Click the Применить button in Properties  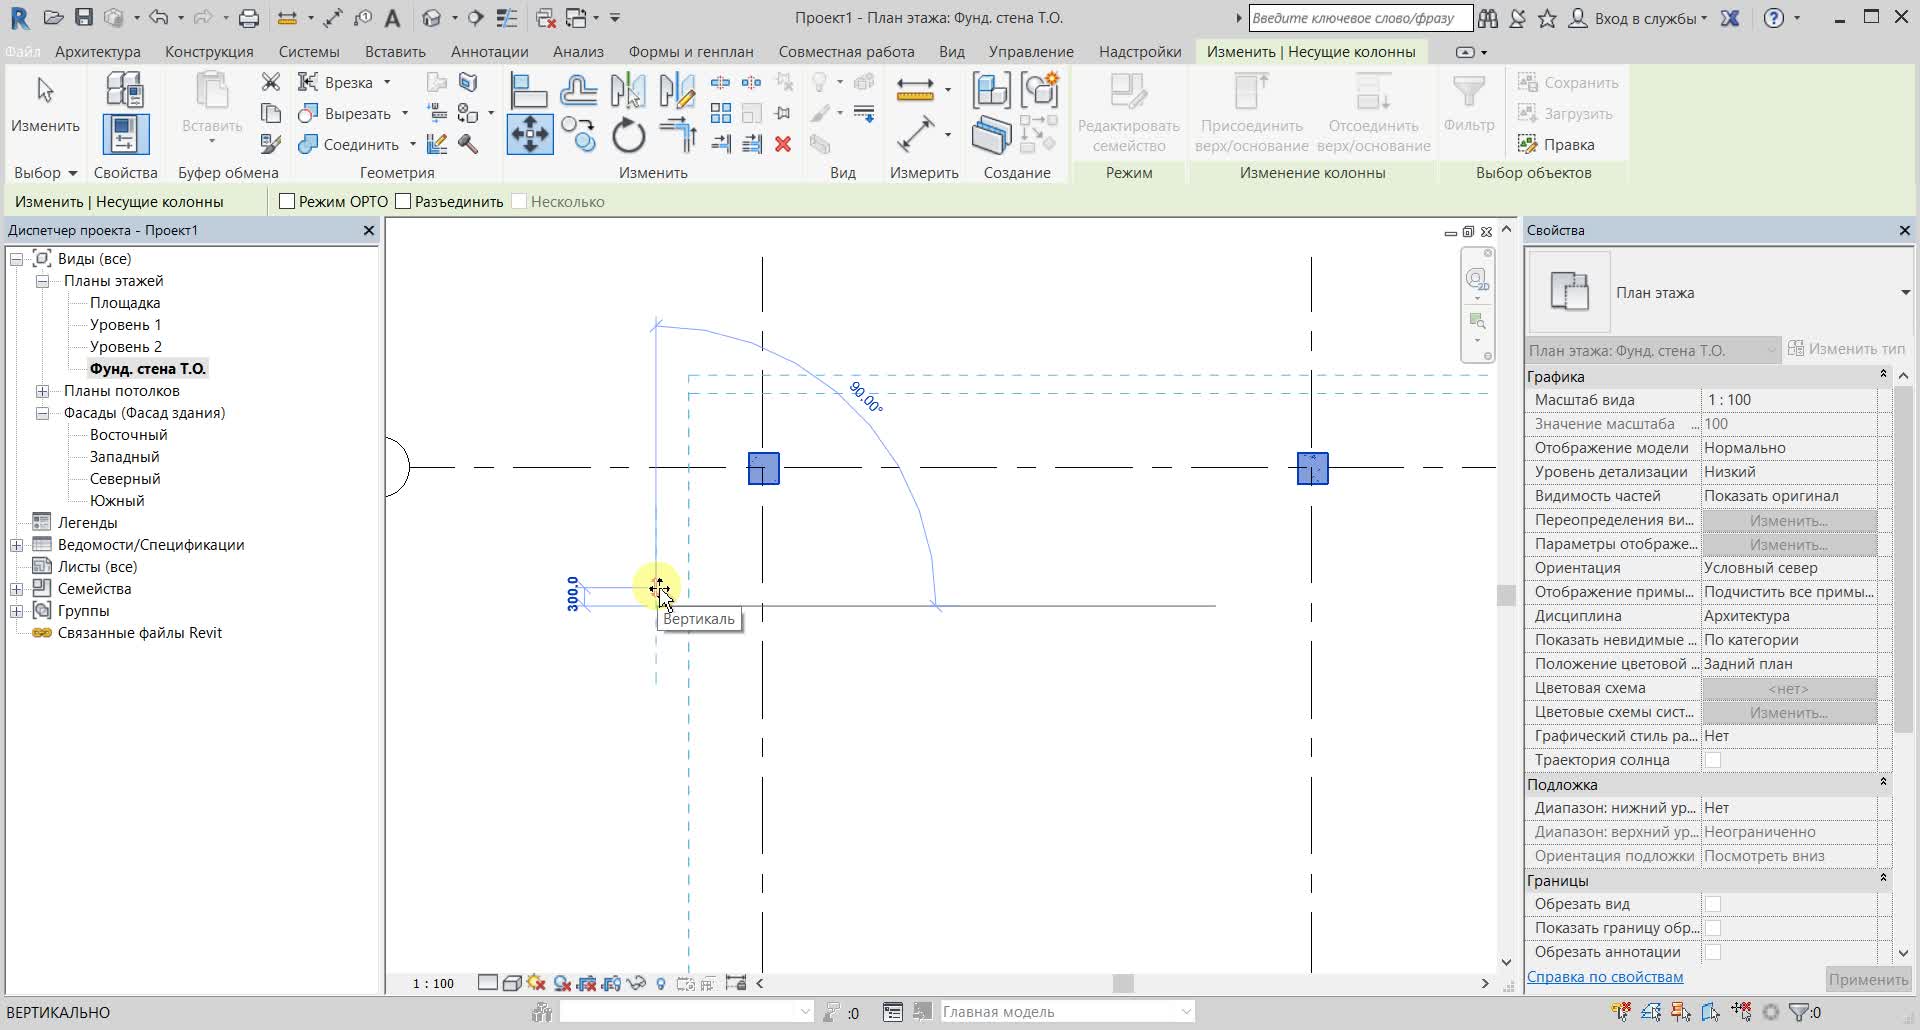(x=1868, y=979)
